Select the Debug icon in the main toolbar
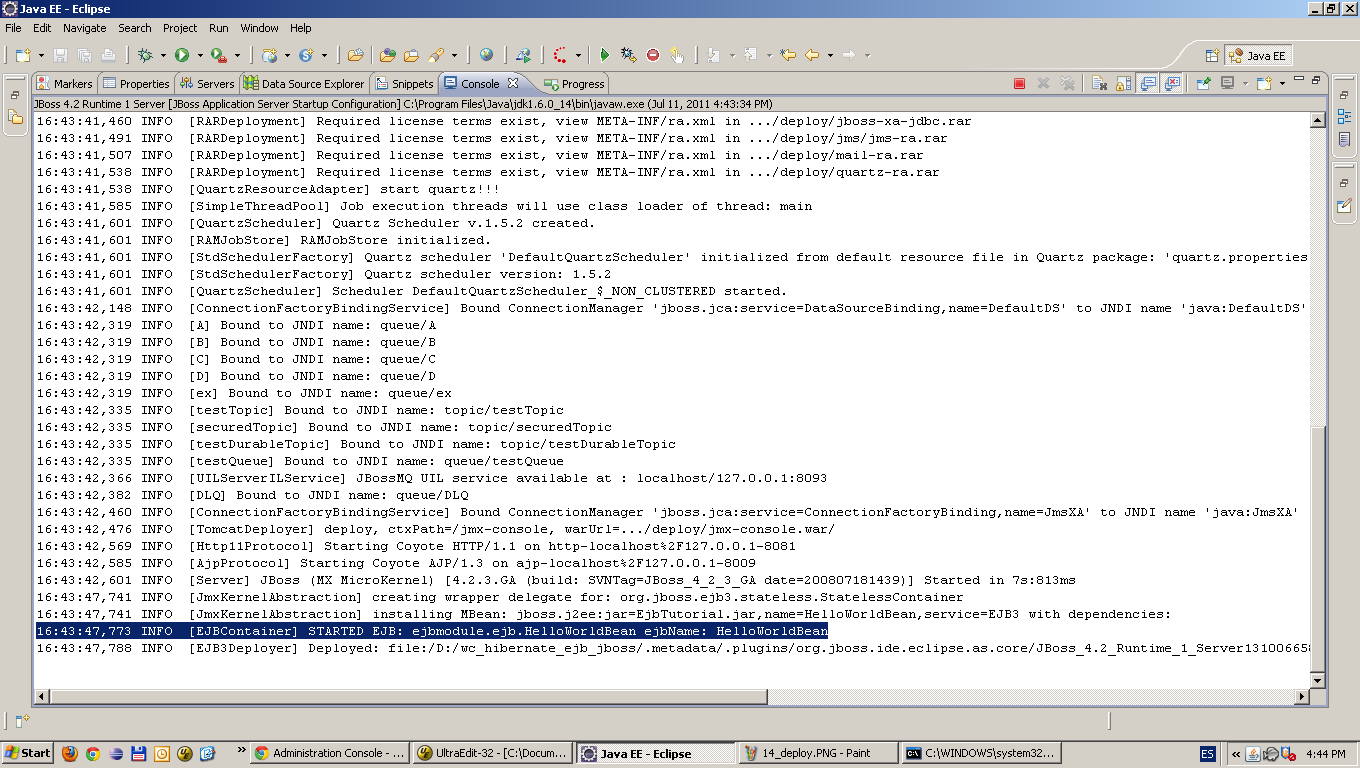1360x768 pixels. tap(146, 54)
